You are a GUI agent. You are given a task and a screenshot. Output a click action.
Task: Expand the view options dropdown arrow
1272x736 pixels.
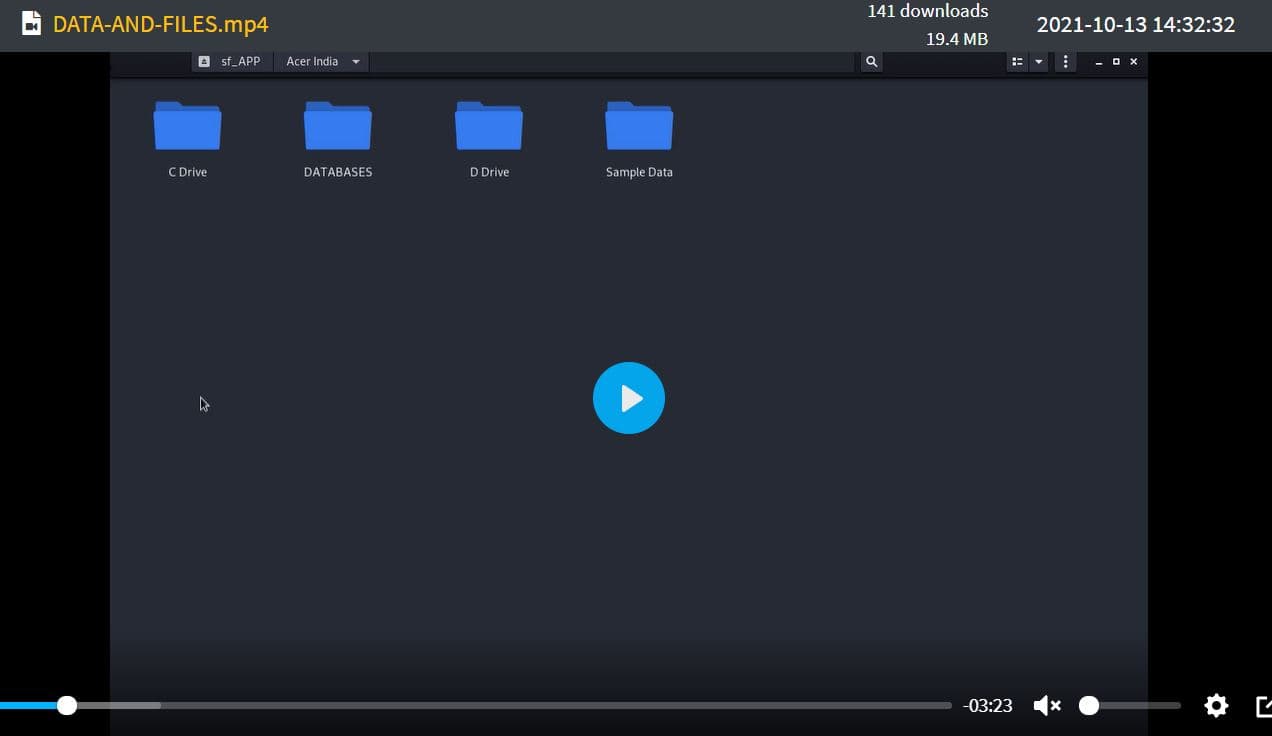pyautogui.click(x=1038, y=62)
